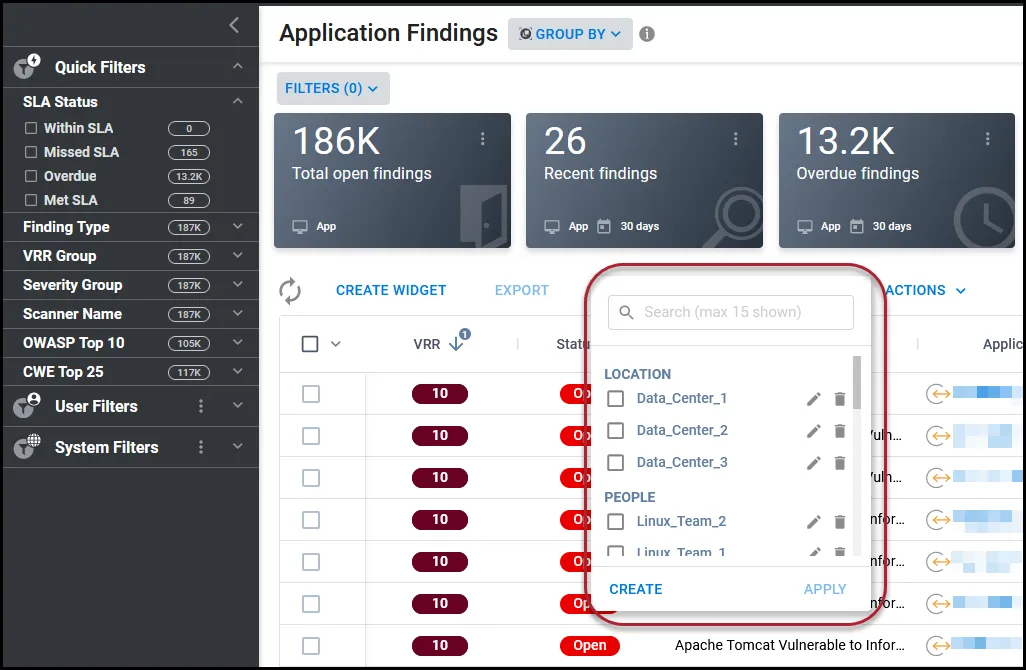The height and width of the screenshot is (670, 1026).
Task: Open the menu dots on Total open findings card
Action: [482, 139]
